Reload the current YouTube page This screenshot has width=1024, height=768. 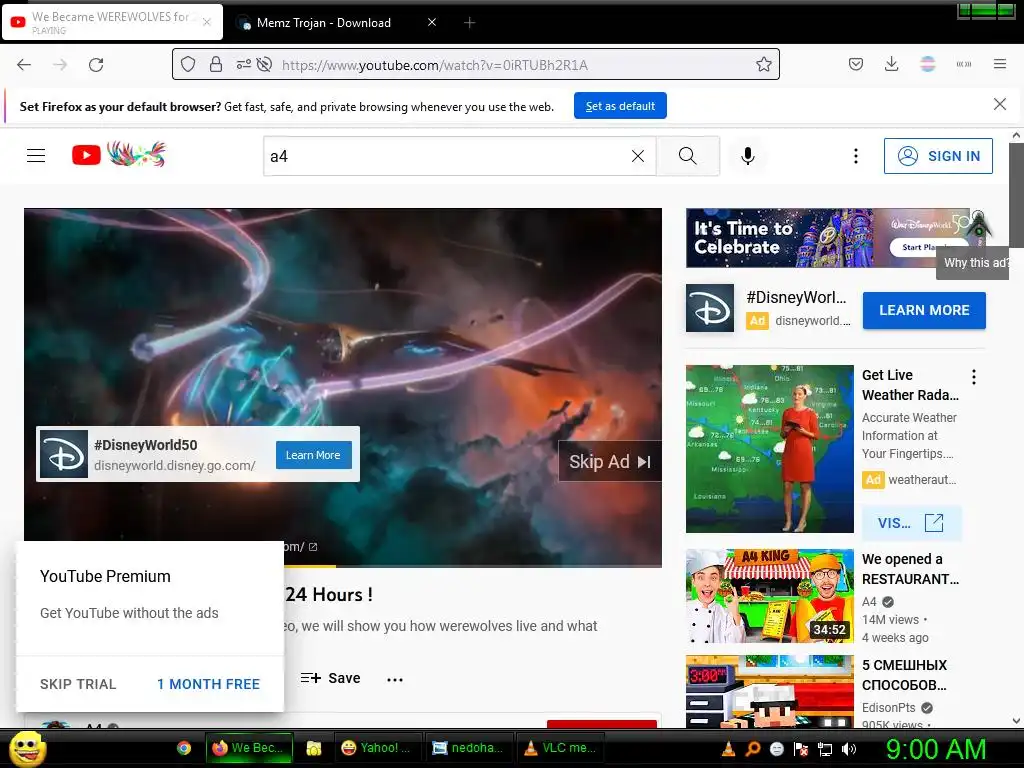[x=96, y=65]
